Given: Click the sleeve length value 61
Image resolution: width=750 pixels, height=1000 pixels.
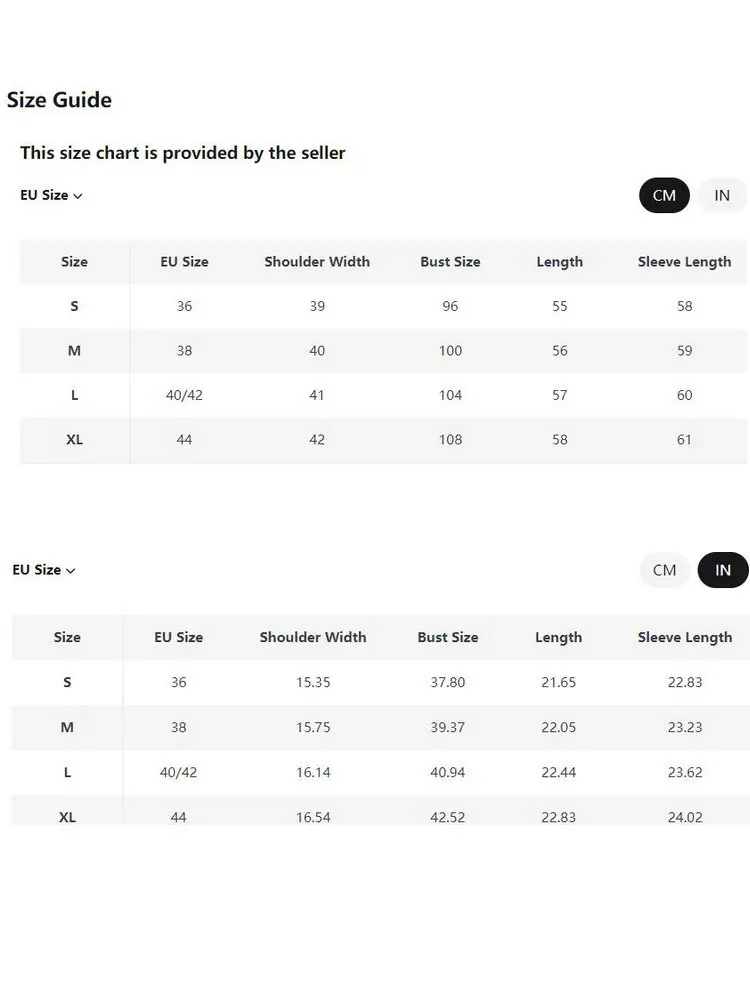Looking at the screenshot, I should (x=685, y=439).
